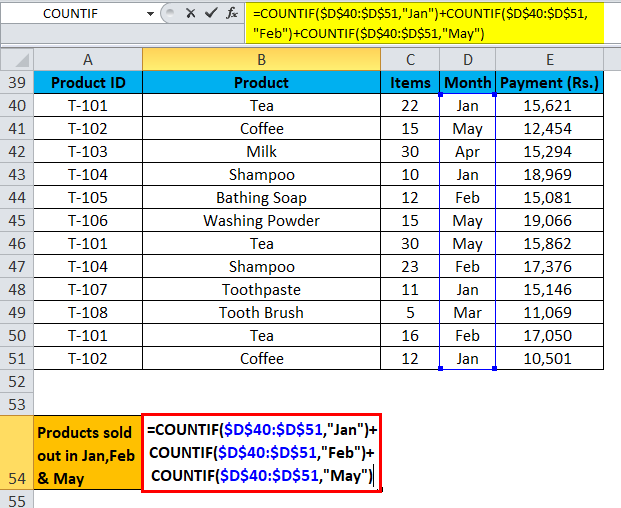Select column A header
Image resolution: width=621 pixels, height=508 pixels.
coord(88,60)
